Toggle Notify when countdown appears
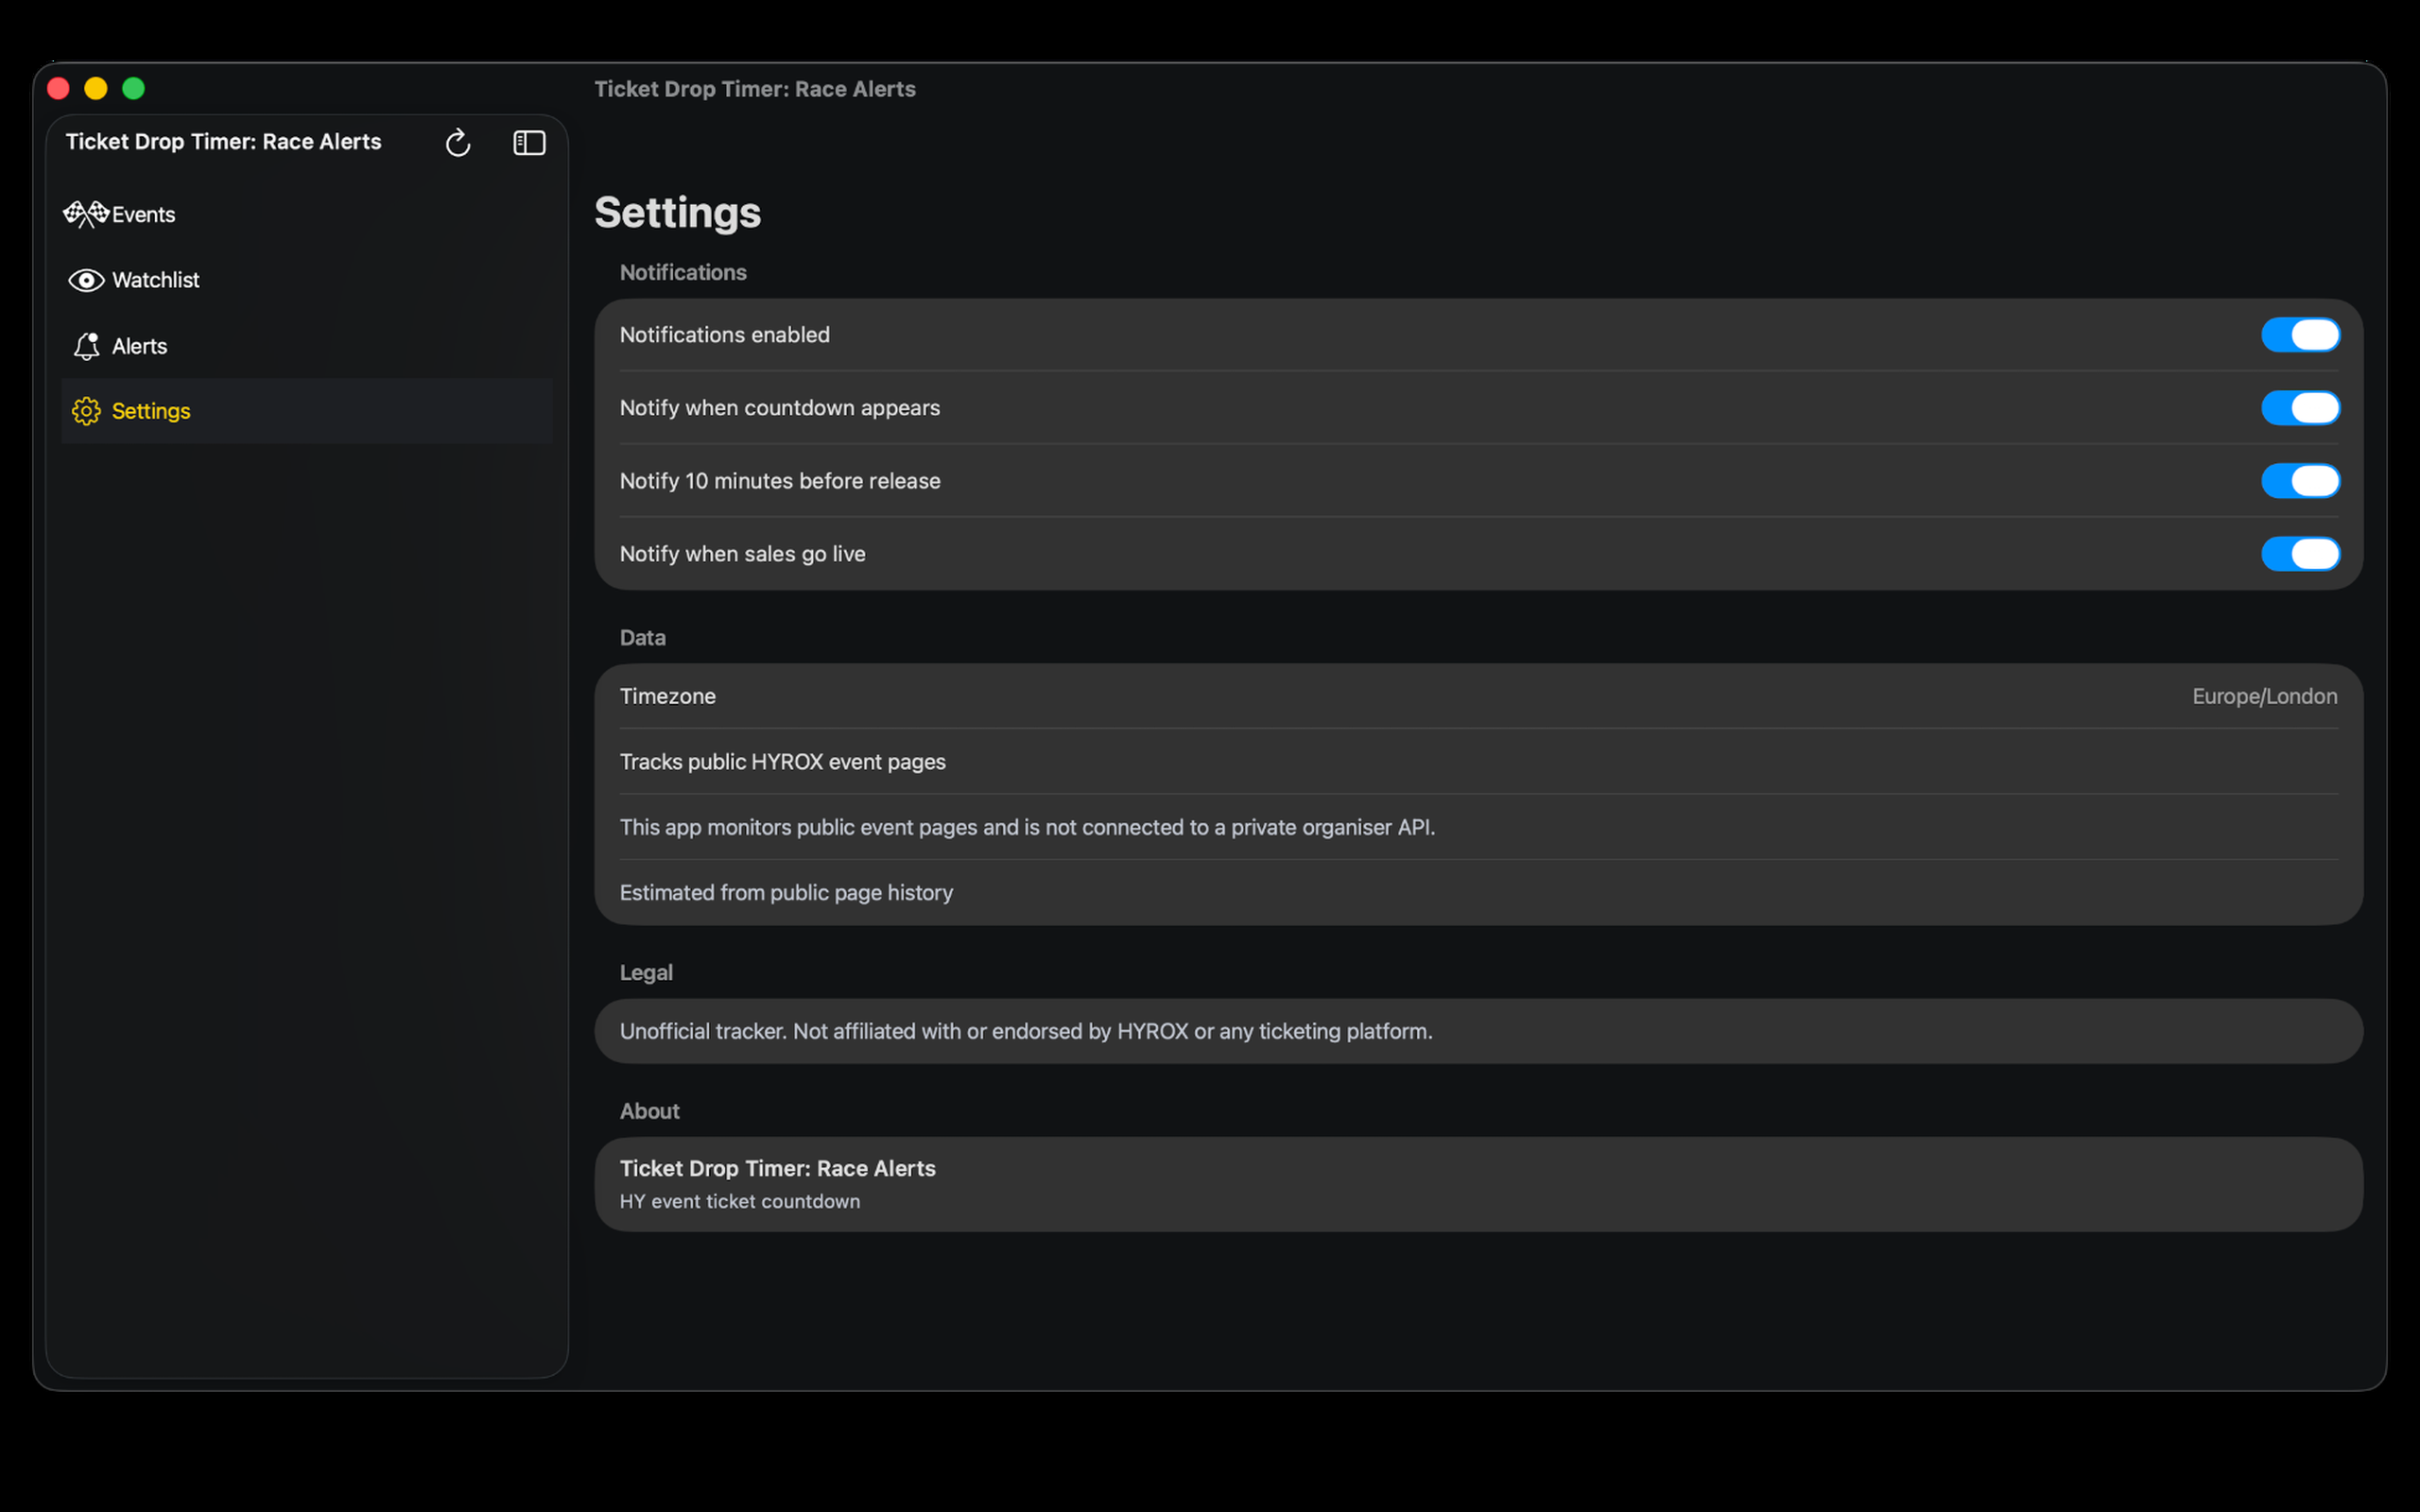2420x1512 pixels. pos(2300,408)
